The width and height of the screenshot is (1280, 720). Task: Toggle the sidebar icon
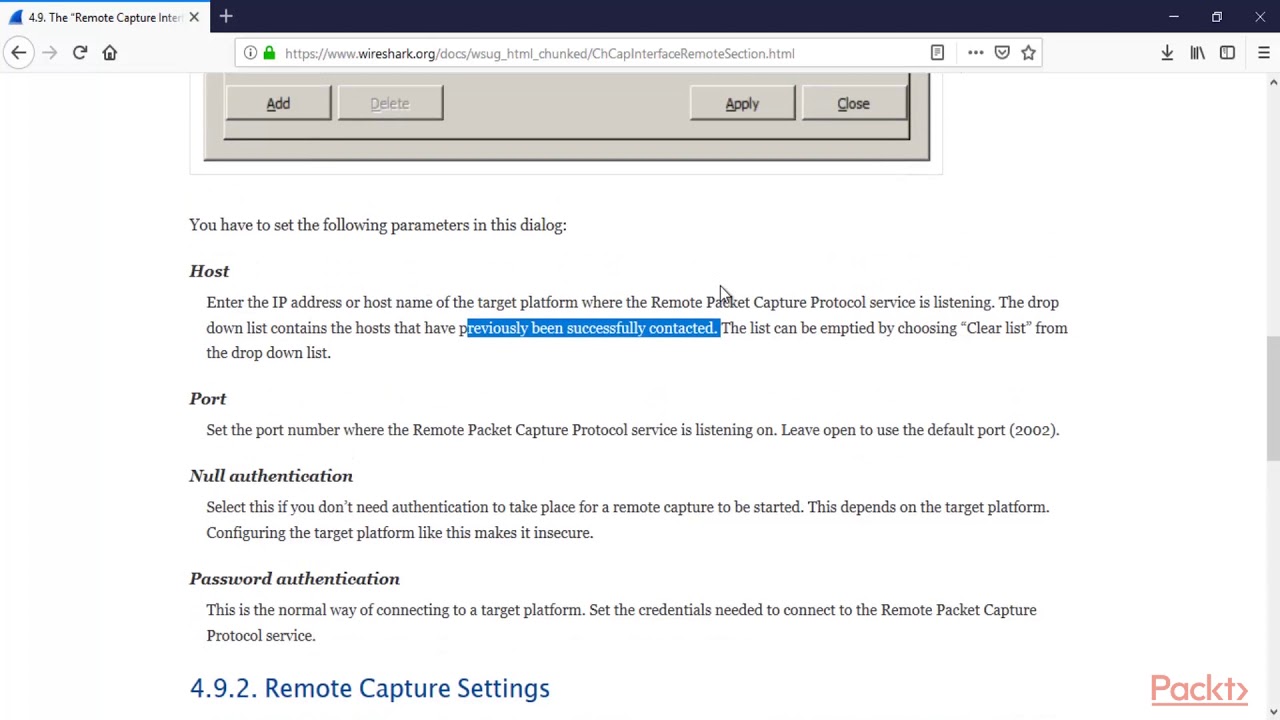tap(1227, 53)
